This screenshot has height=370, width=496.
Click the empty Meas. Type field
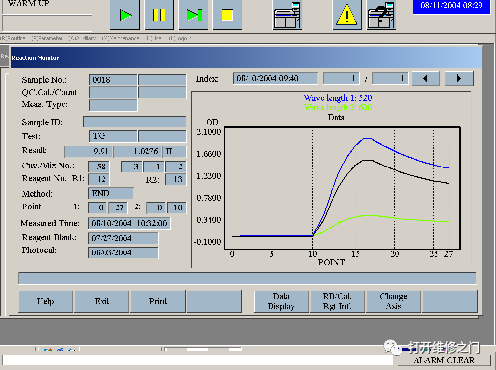(113, 105)
